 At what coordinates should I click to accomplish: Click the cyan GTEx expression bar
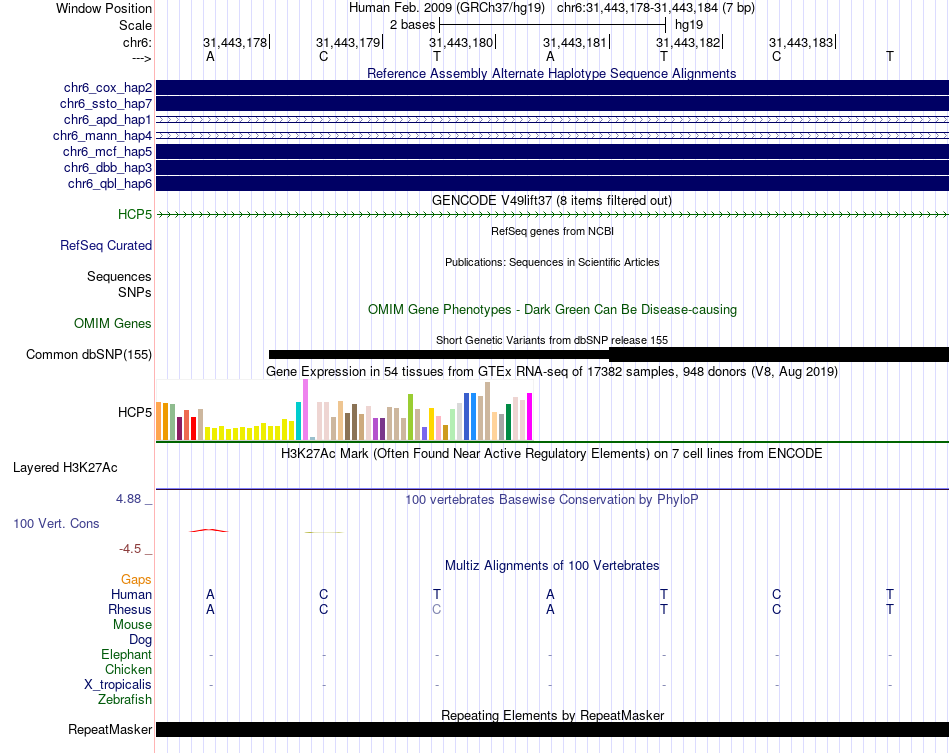[298, 421]
